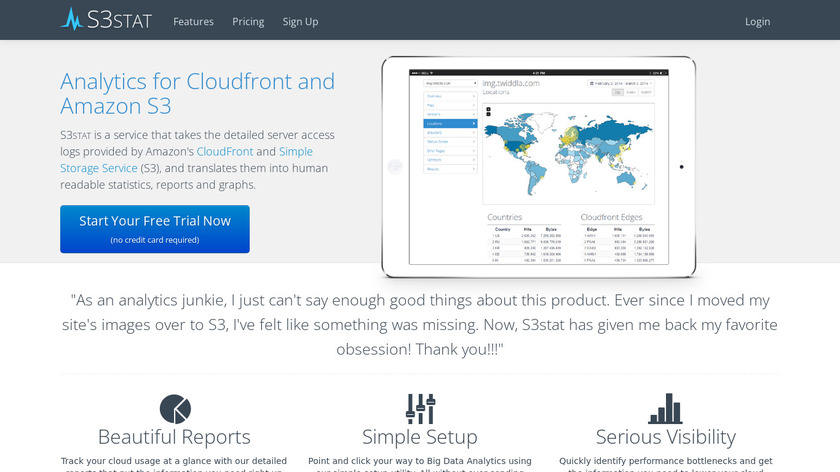Click the sliders Simple Setup icon
The width and height of the screenshot is (840, 472).
(x=420, y=409)
